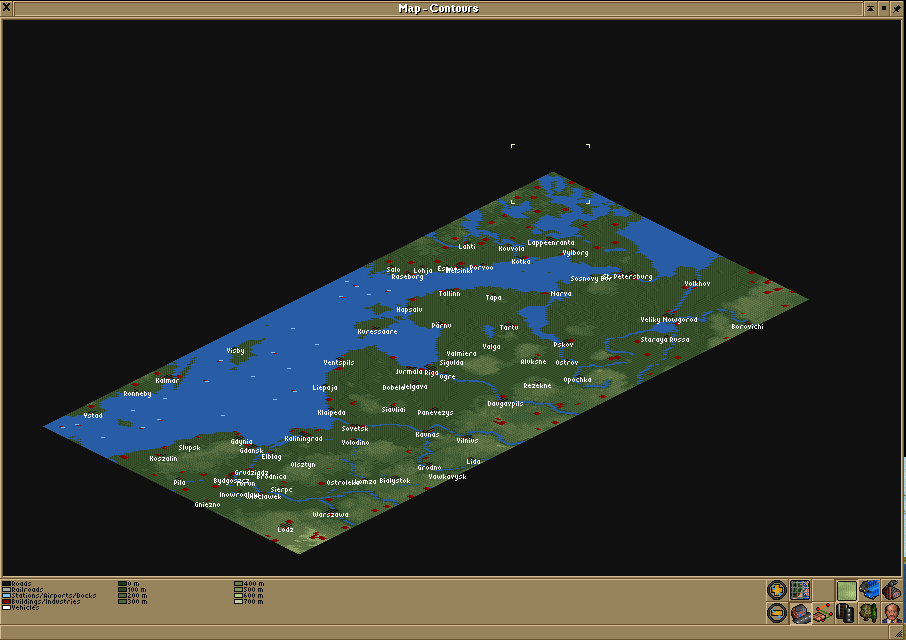Click the Riga town label

(431, 373)
